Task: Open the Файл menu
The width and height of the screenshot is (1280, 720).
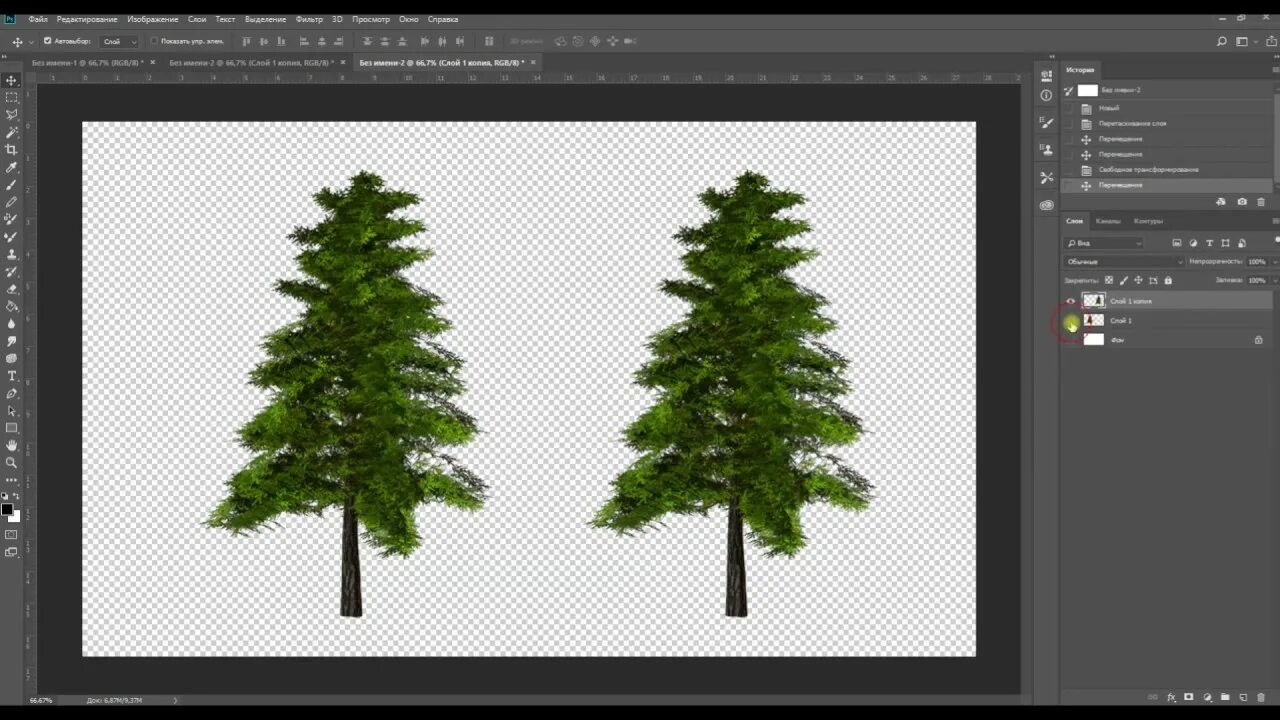Action: click(38, 19)
